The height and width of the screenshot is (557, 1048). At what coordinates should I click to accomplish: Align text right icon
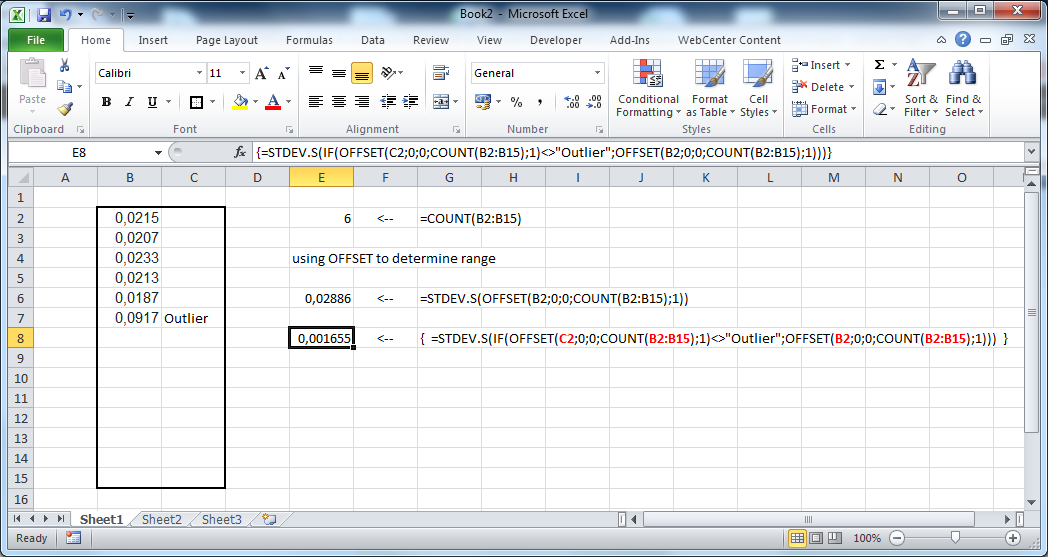[362, 102]
